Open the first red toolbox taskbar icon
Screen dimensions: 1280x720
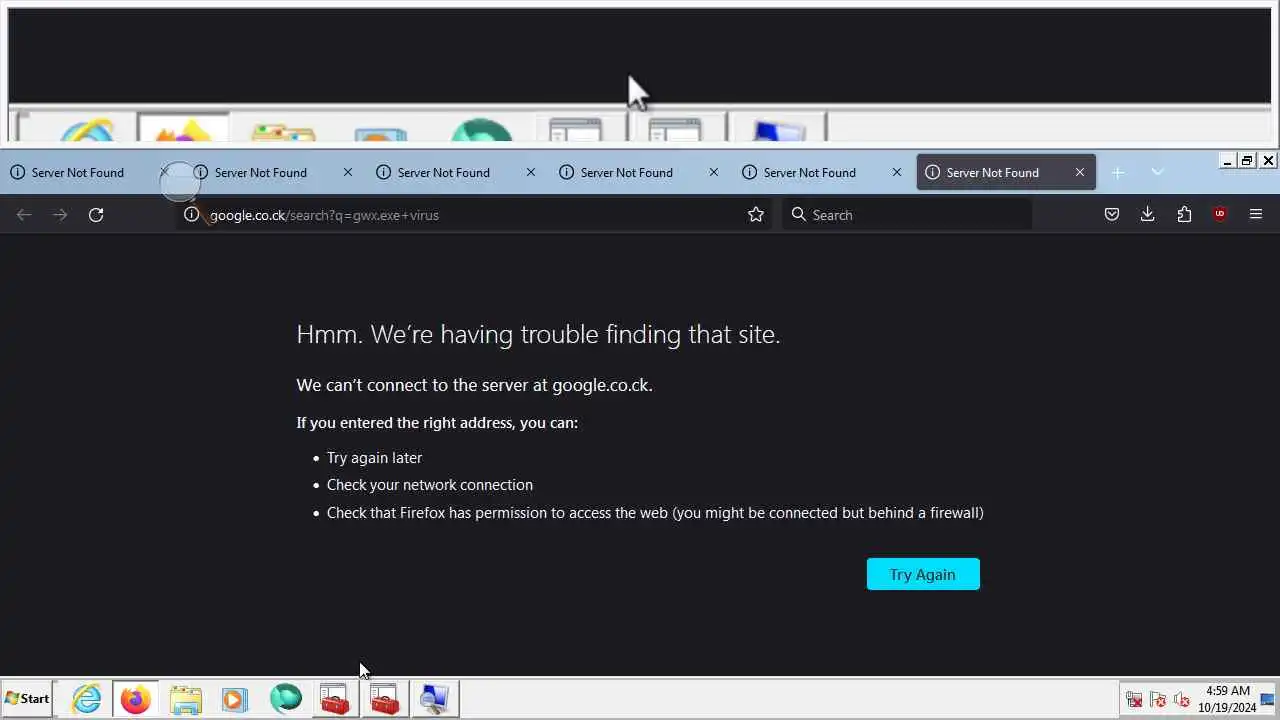pyautogui.click(x=335, y=698)
